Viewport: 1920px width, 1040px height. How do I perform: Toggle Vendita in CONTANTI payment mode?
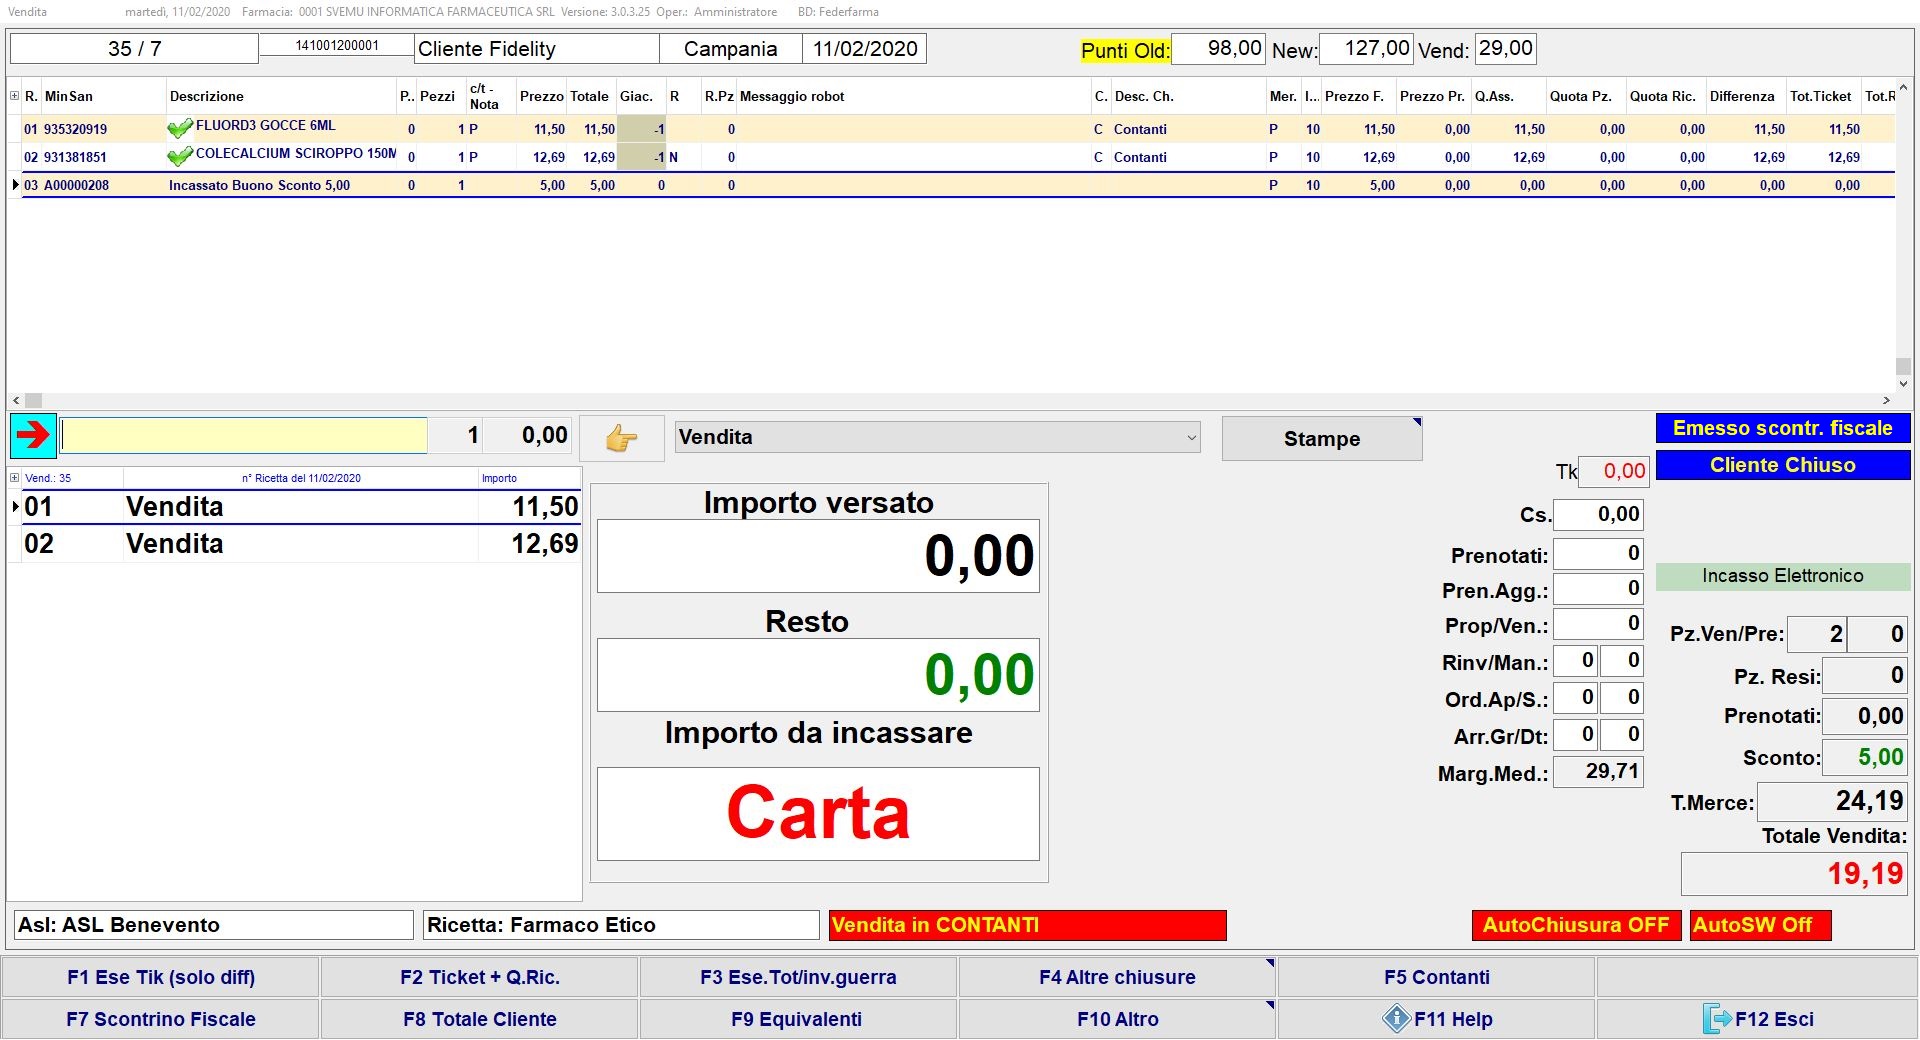[x=1027, y=925]
